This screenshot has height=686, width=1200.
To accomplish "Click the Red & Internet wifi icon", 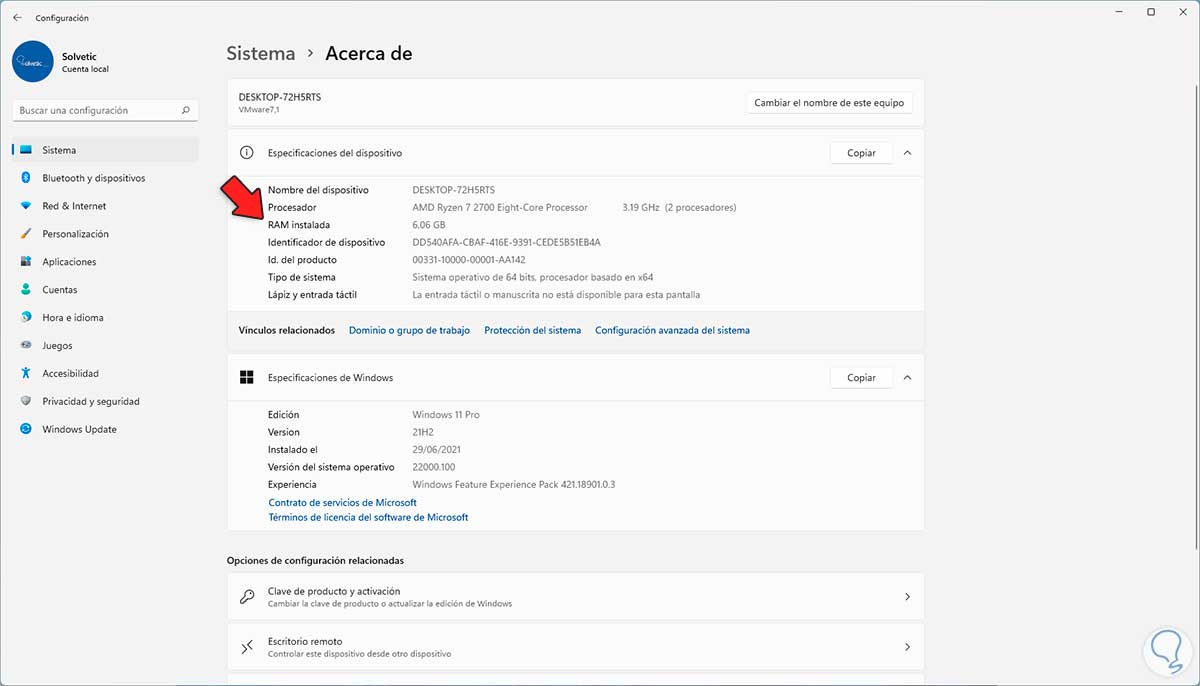I will (26, 206).
